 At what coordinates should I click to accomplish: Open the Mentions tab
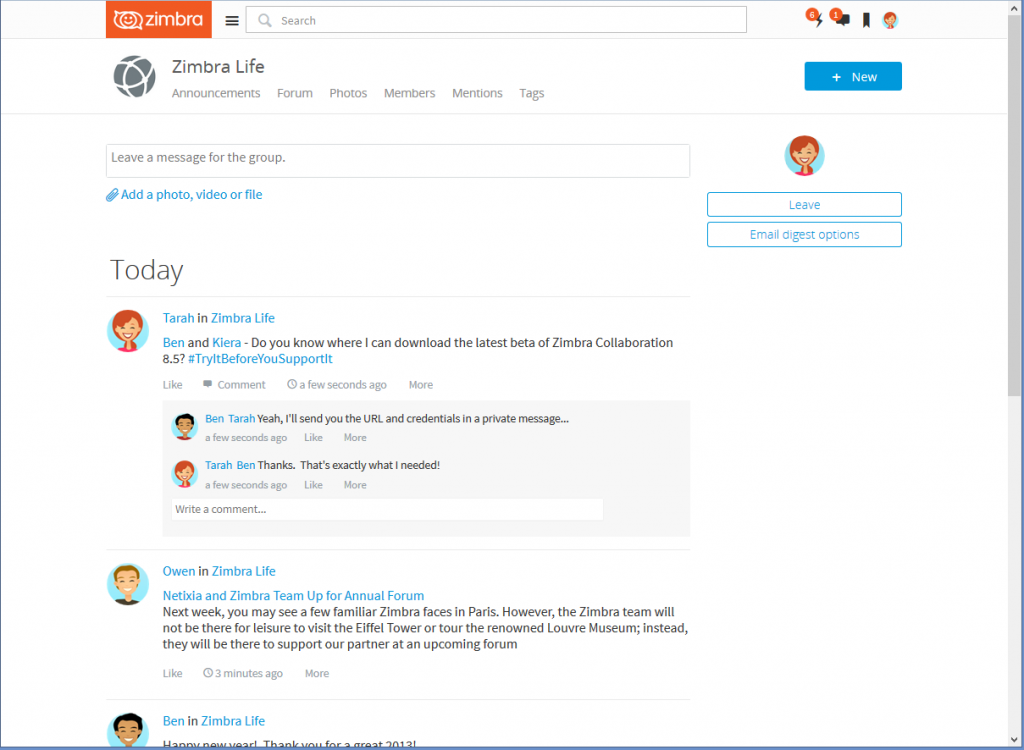[477, 93]
